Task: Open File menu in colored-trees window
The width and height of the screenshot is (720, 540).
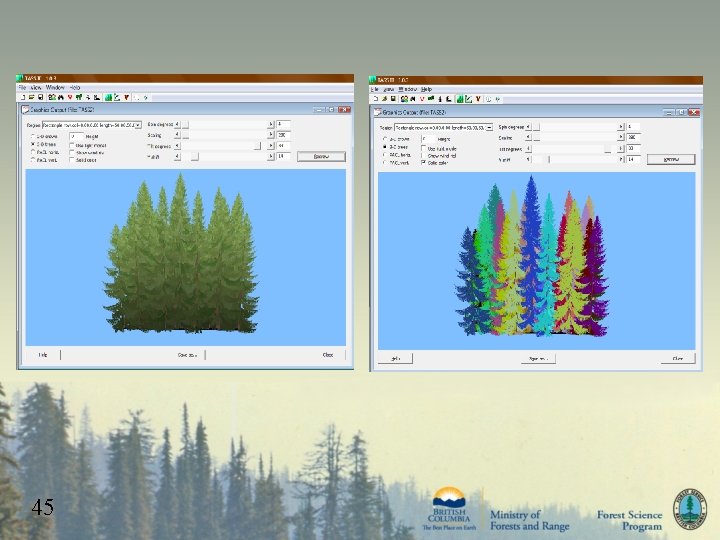Action: click(375, 89)
